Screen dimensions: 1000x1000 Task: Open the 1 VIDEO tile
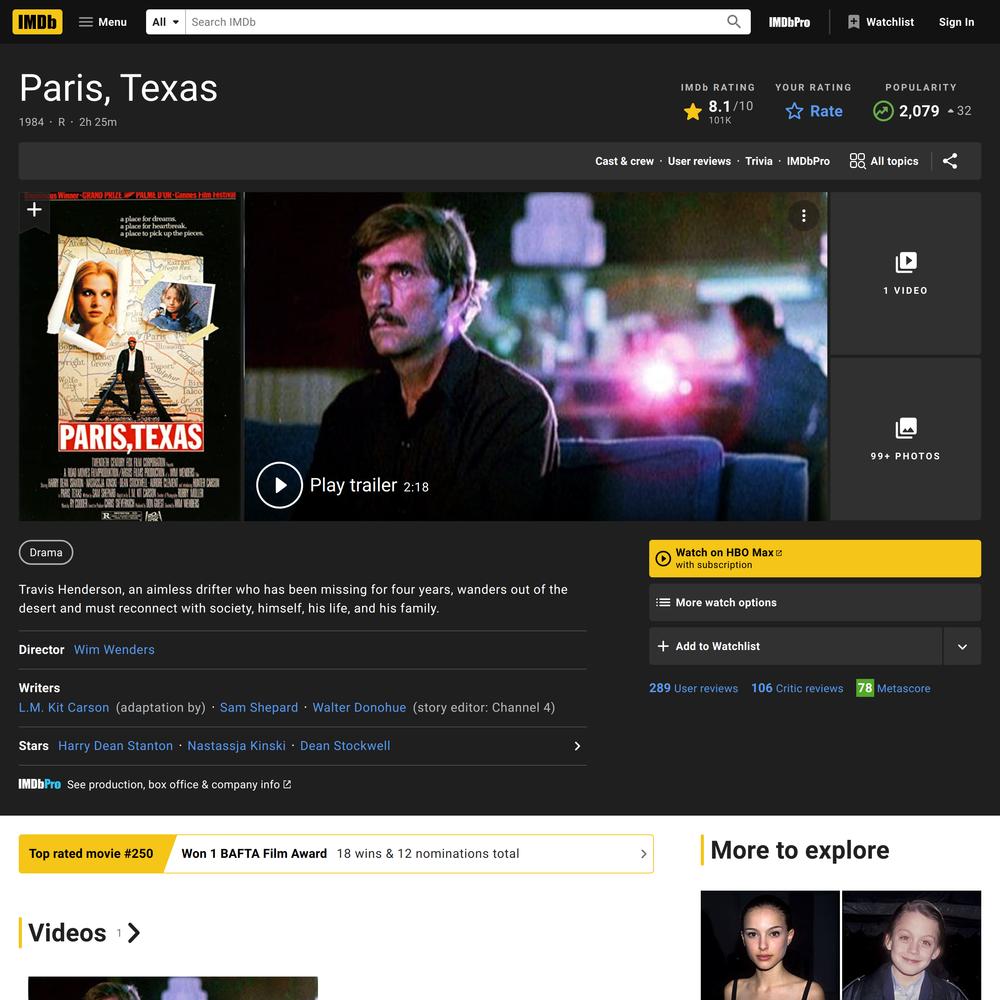(x=906, y=274)
